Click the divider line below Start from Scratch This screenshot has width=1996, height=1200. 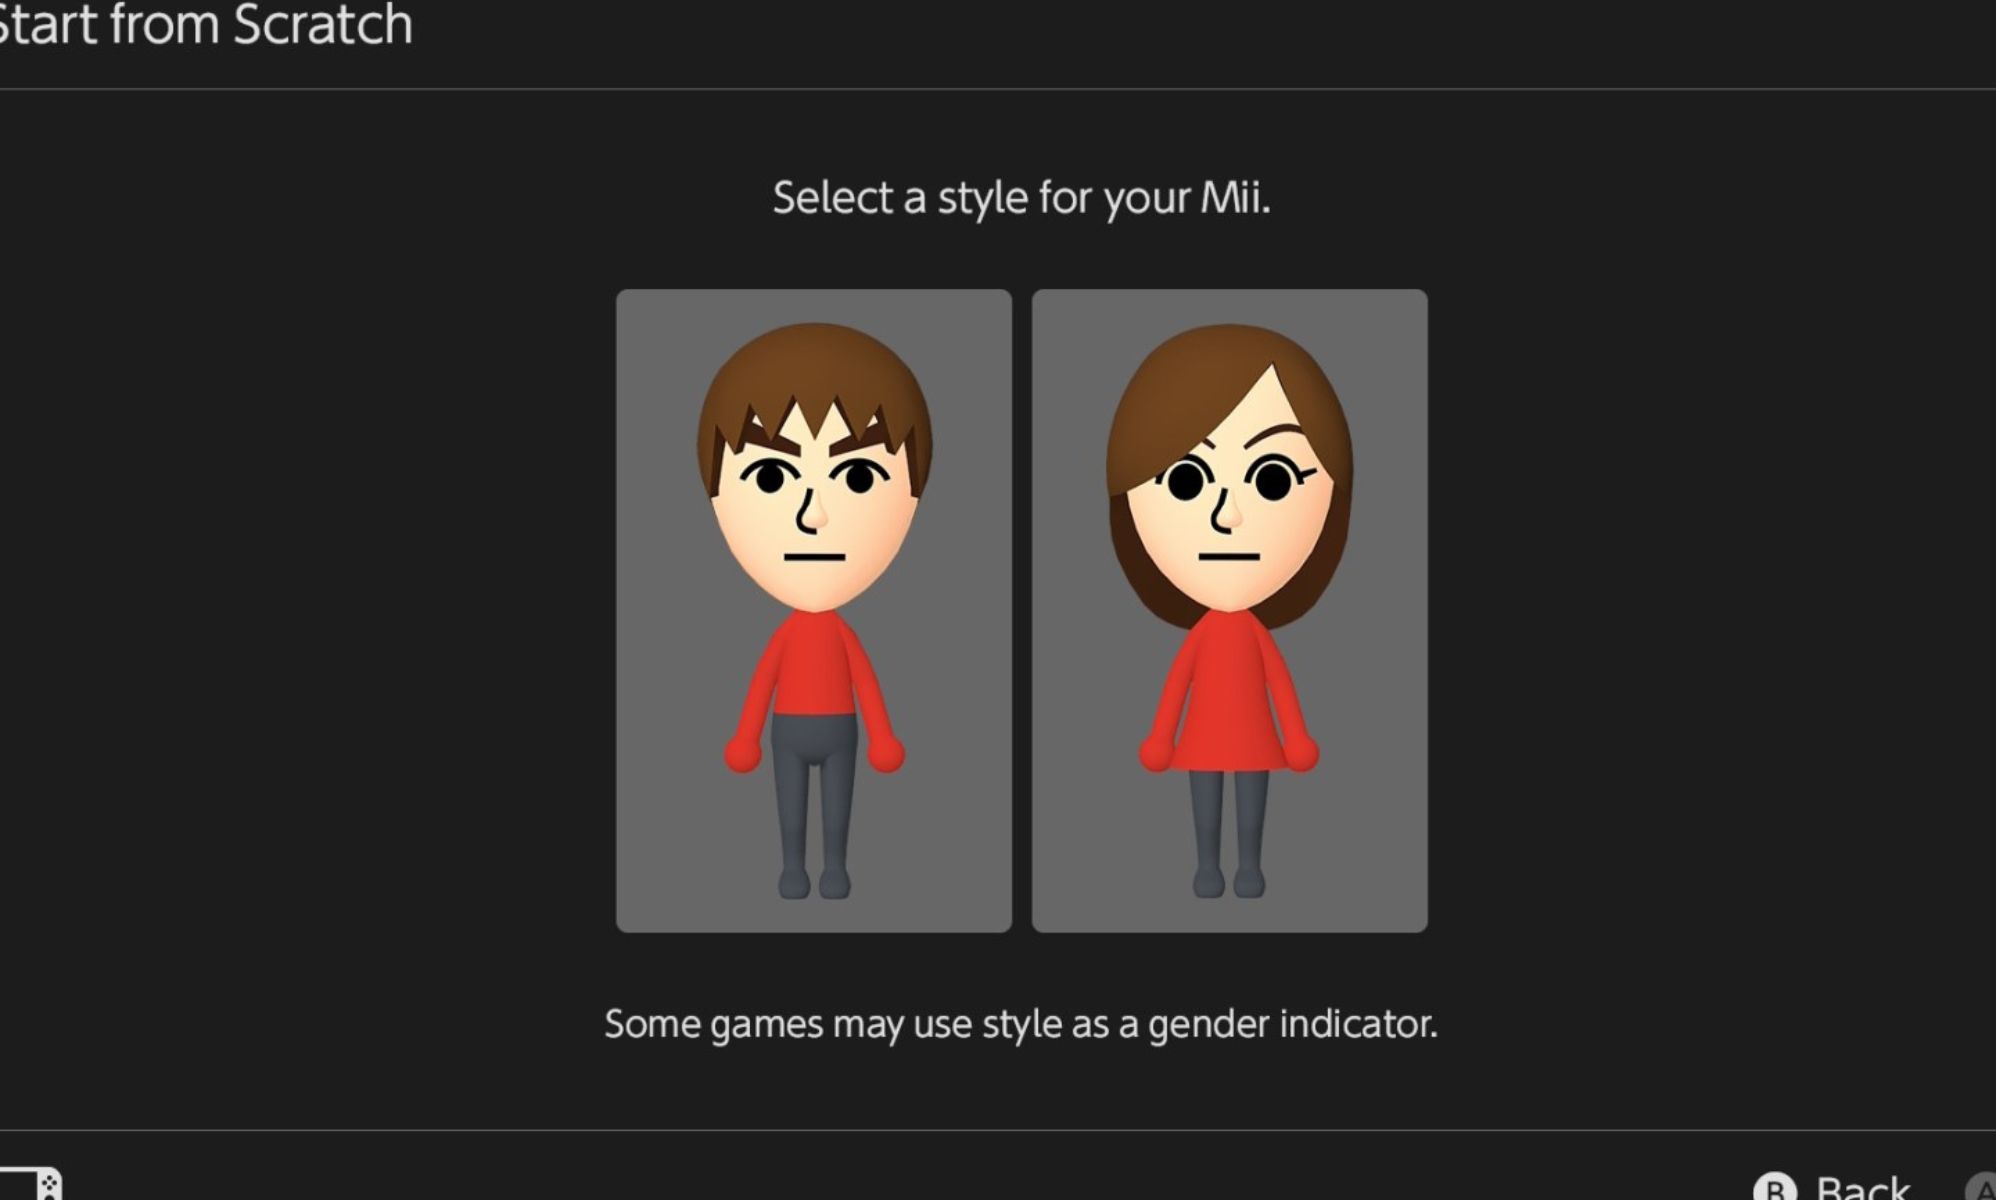[x=998, y=88]
